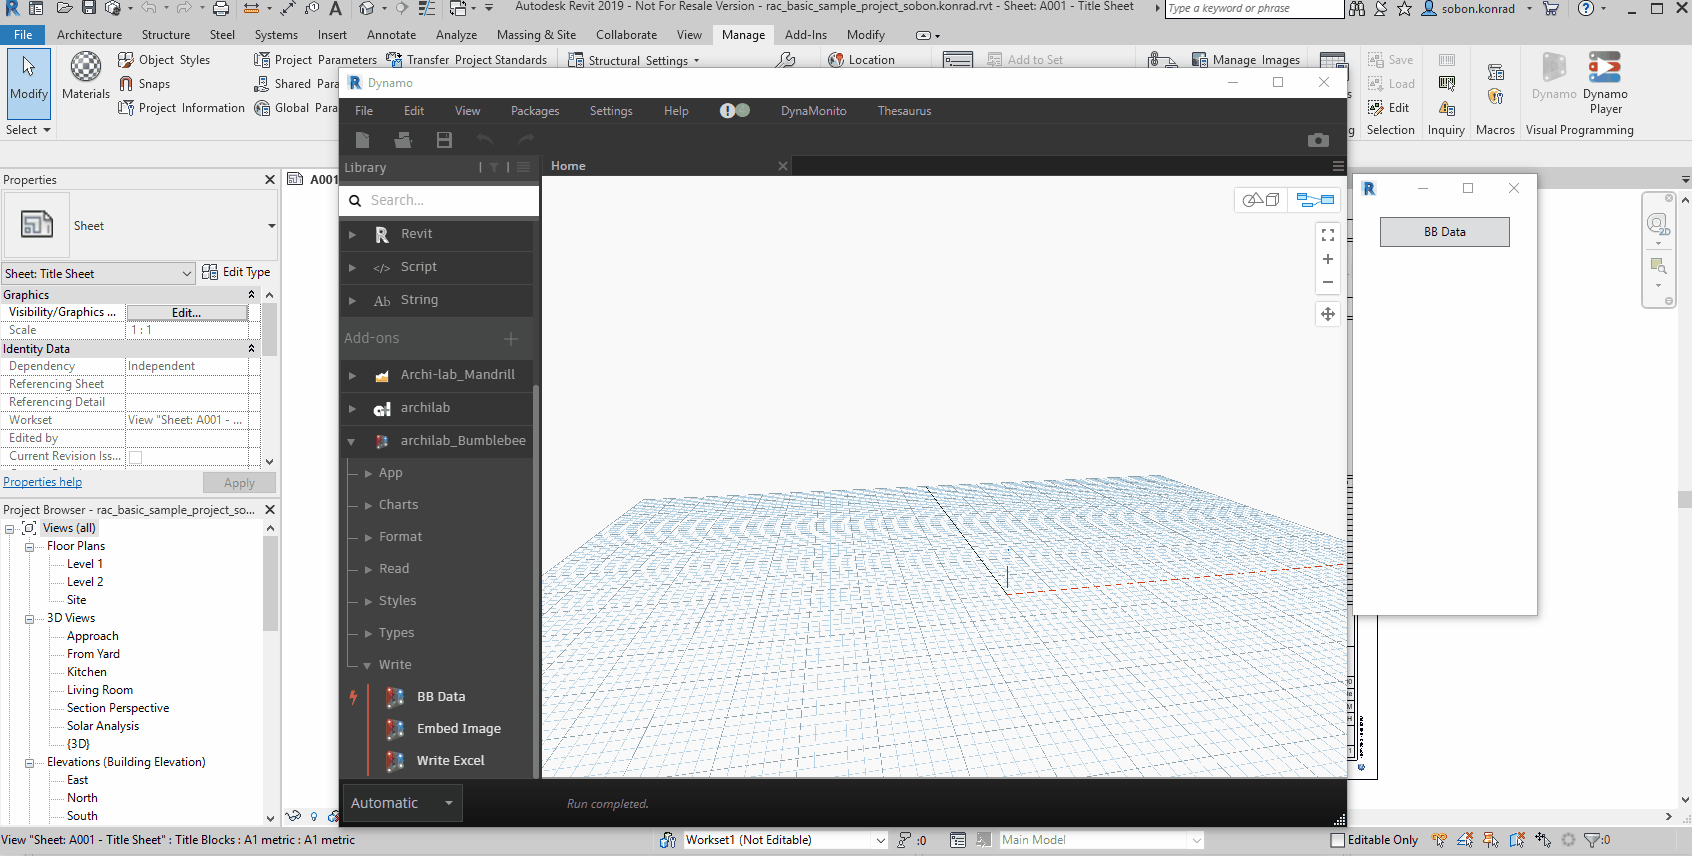Click the library filter funnel icon

(494, 167)
